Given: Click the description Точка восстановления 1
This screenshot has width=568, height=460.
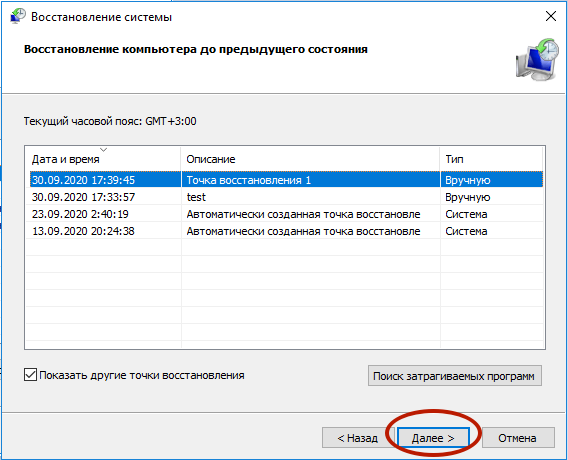Looking at the screenshot, I should (249, 180).
